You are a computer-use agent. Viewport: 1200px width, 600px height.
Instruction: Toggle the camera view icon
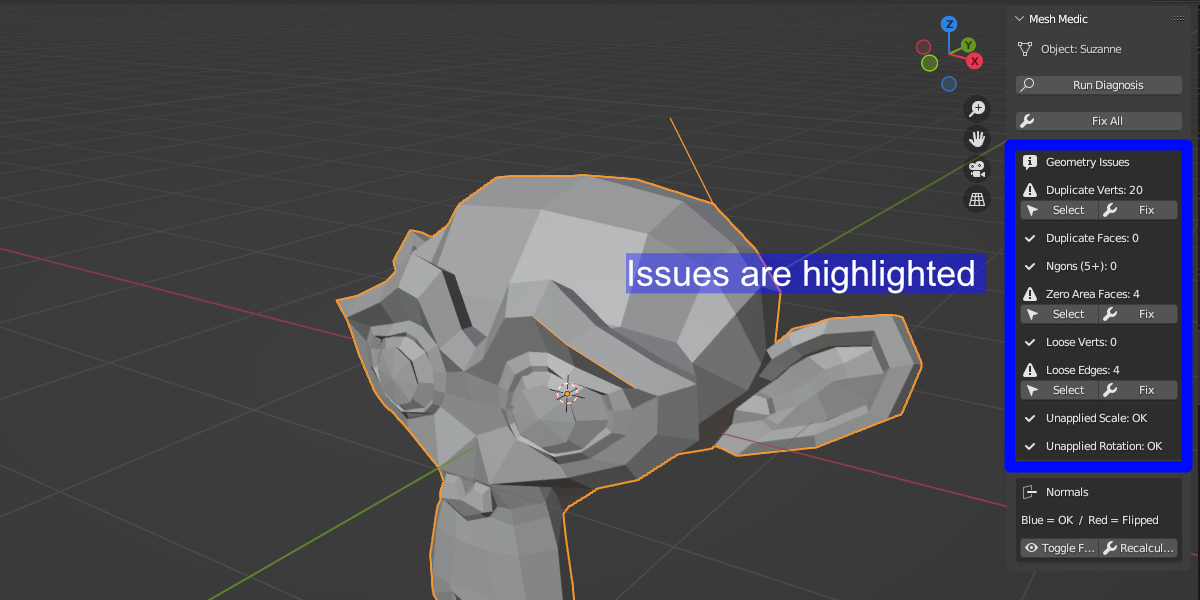(977, 169)
